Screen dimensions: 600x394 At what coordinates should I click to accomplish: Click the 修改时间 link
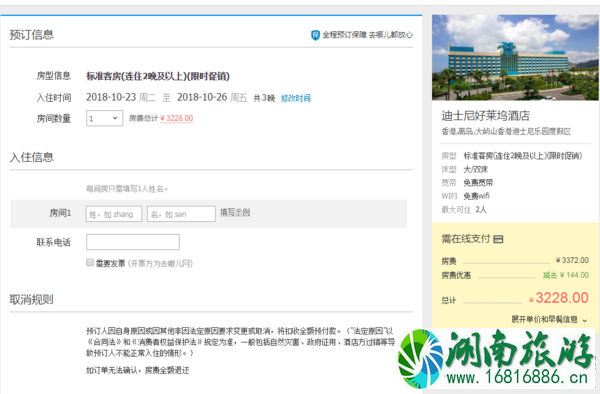pos(295,98)
